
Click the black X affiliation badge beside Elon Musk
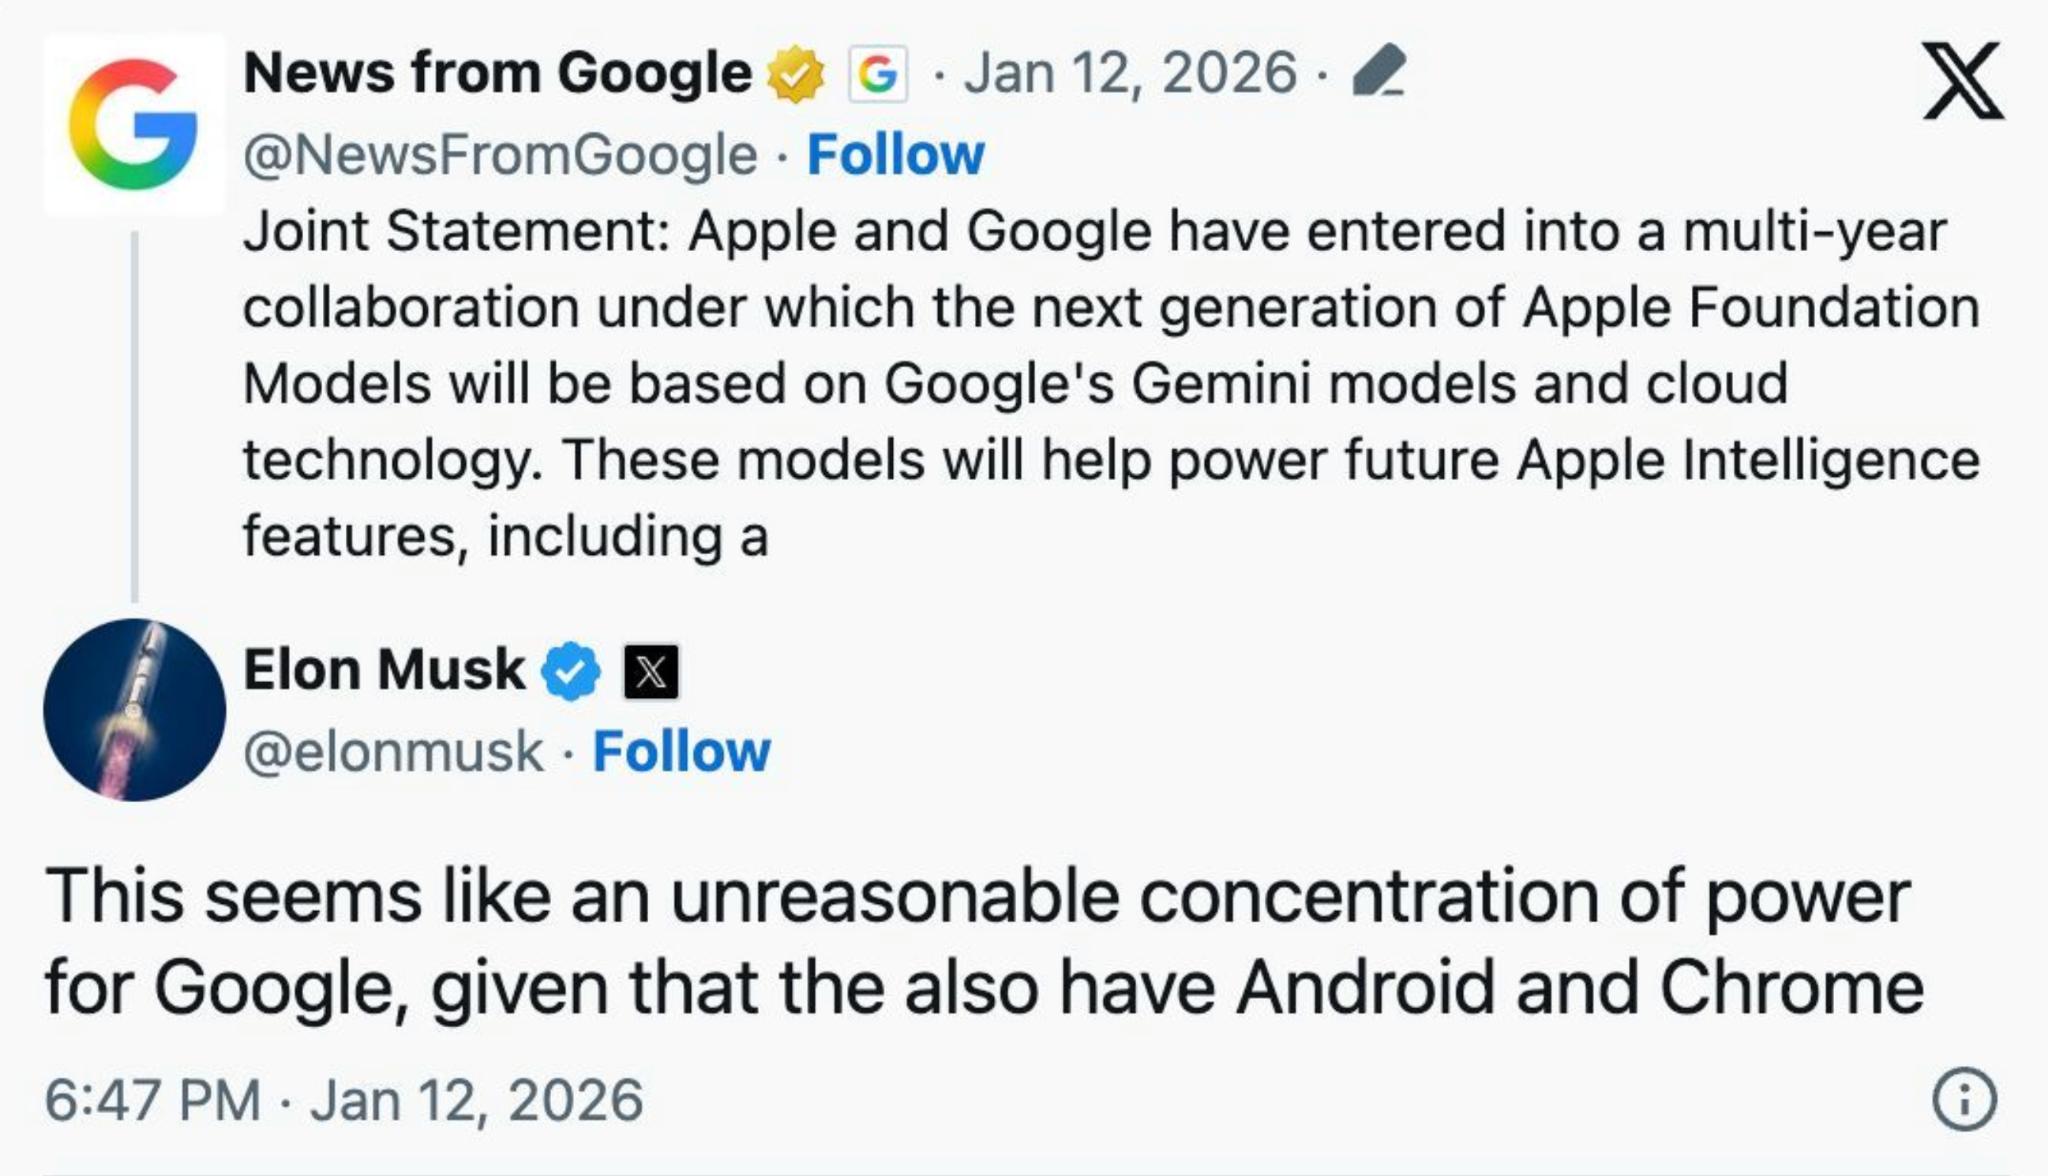651,671
